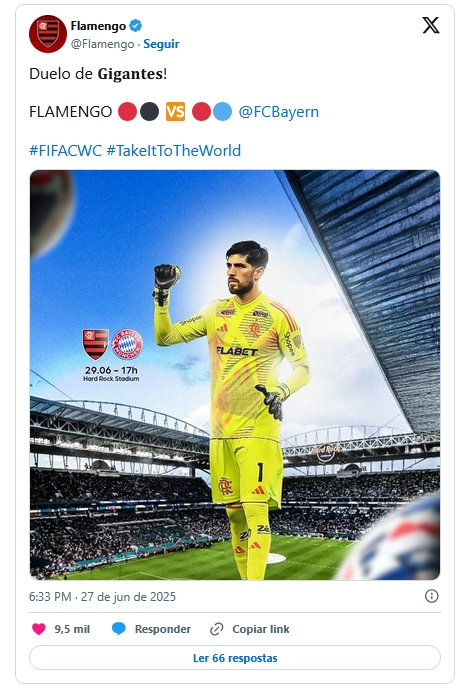Click the orange VS emoji
Screen dimensions: 463x693
(x=175, y=112)
